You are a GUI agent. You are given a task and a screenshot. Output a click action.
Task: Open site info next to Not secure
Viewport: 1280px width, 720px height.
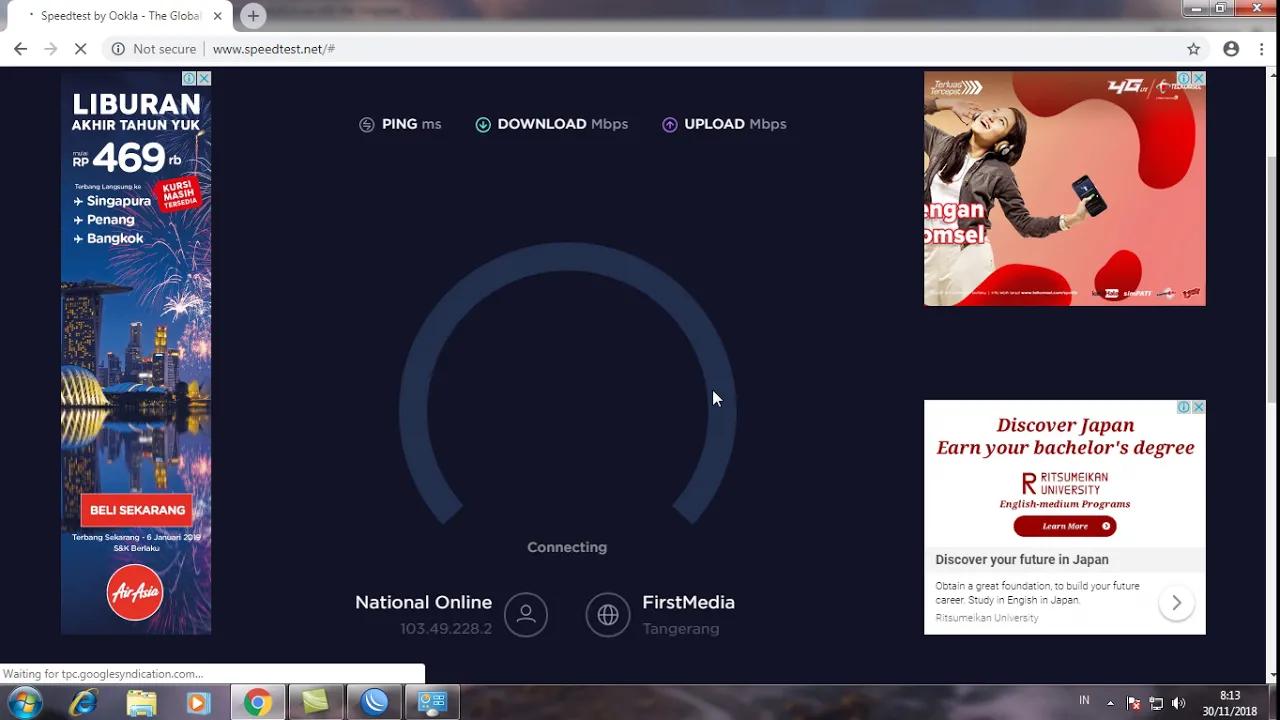coord(118,49)
